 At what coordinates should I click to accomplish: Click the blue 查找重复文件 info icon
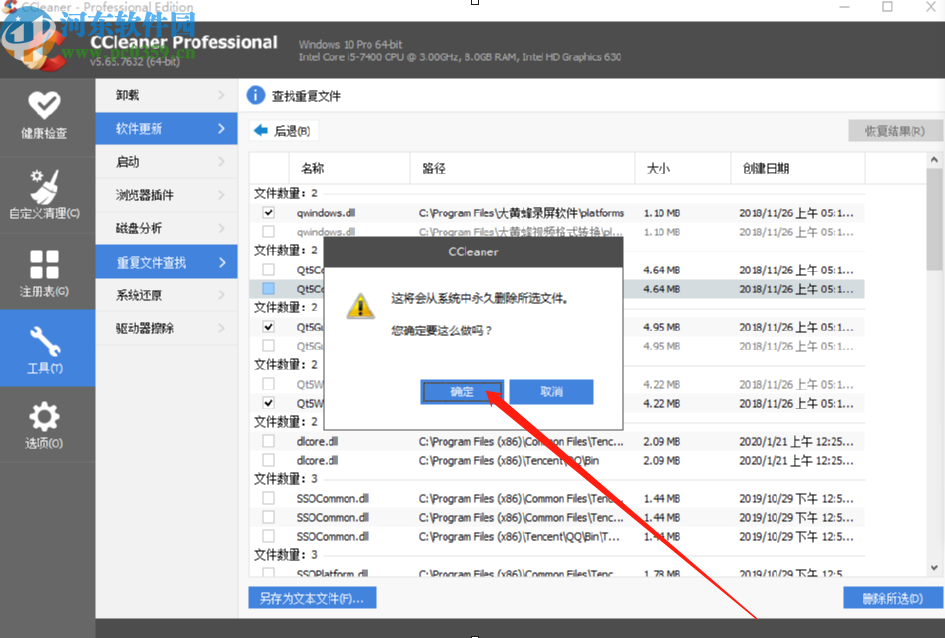coord(257,95)
